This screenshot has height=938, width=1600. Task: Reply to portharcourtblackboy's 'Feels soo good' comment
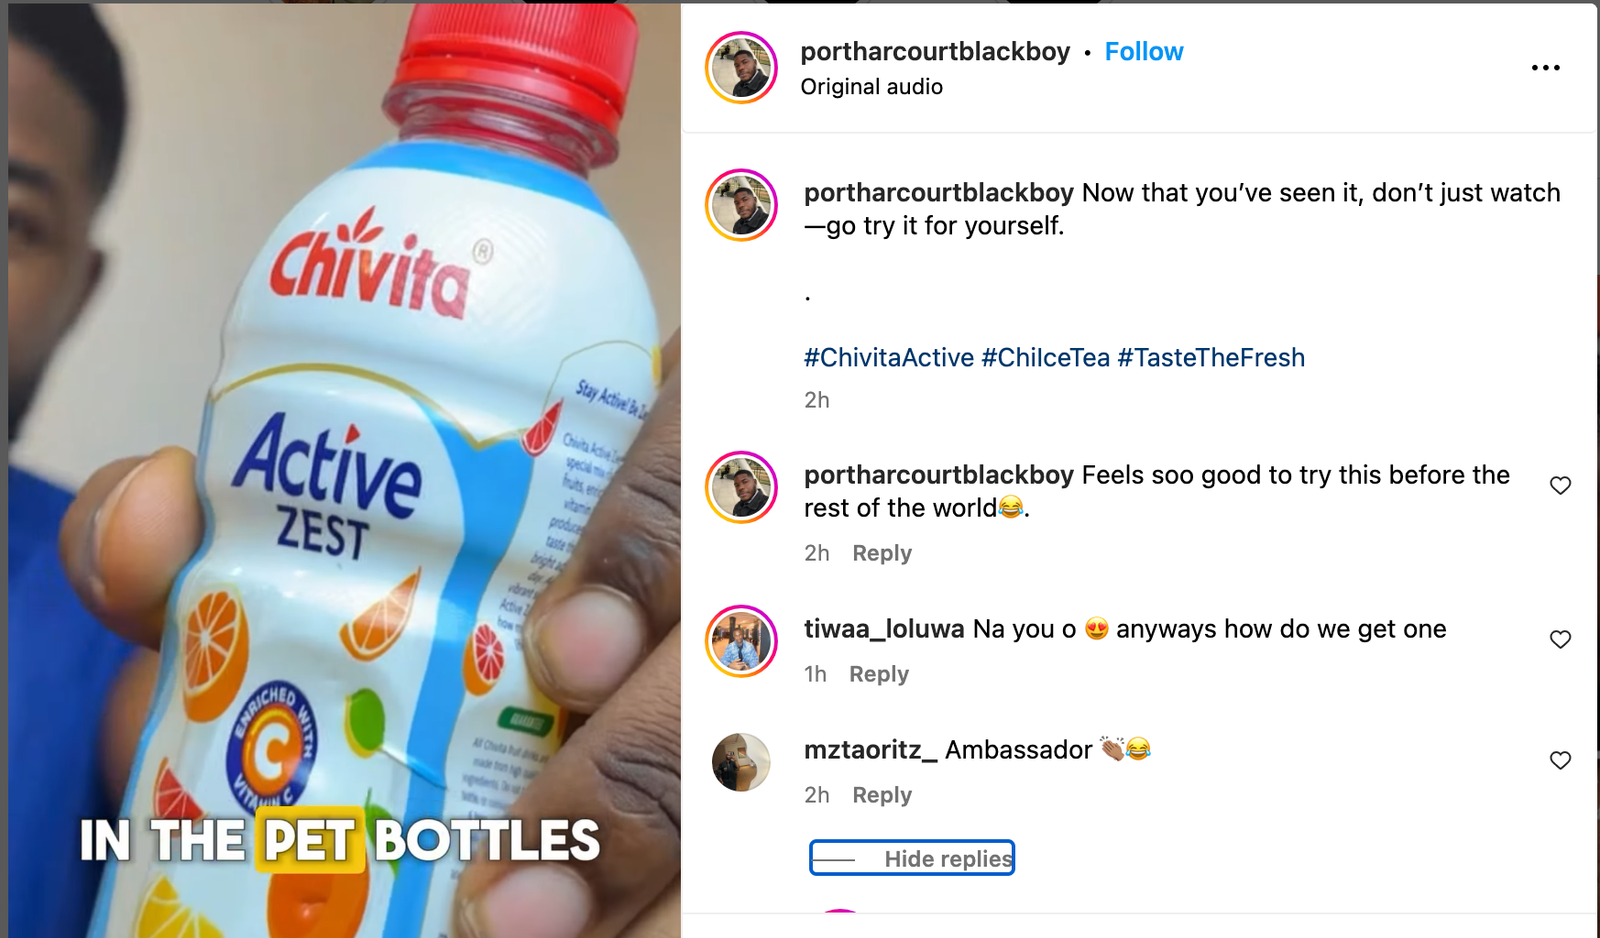[x=882, y=553]
